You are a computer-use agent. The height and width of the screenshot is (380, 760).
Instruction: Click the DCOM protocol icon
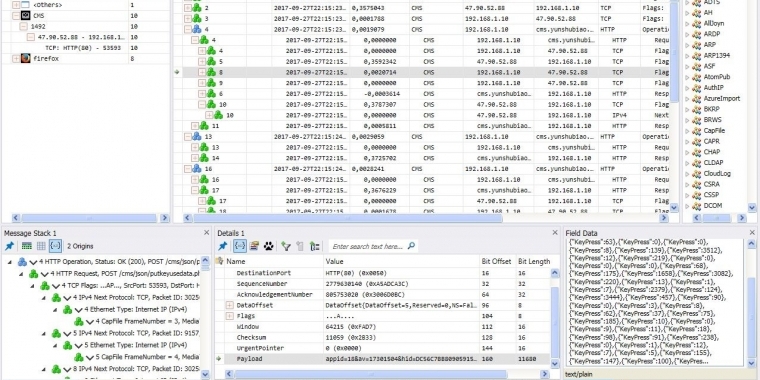697,206
